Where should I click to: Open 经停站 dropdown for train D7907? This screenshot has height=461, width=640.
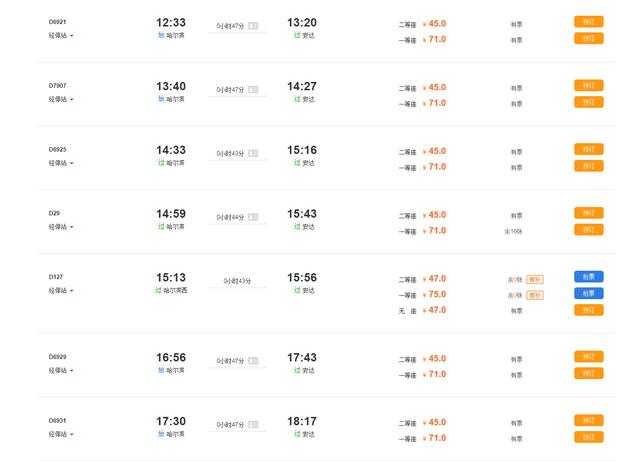click(x=62, y=99)
